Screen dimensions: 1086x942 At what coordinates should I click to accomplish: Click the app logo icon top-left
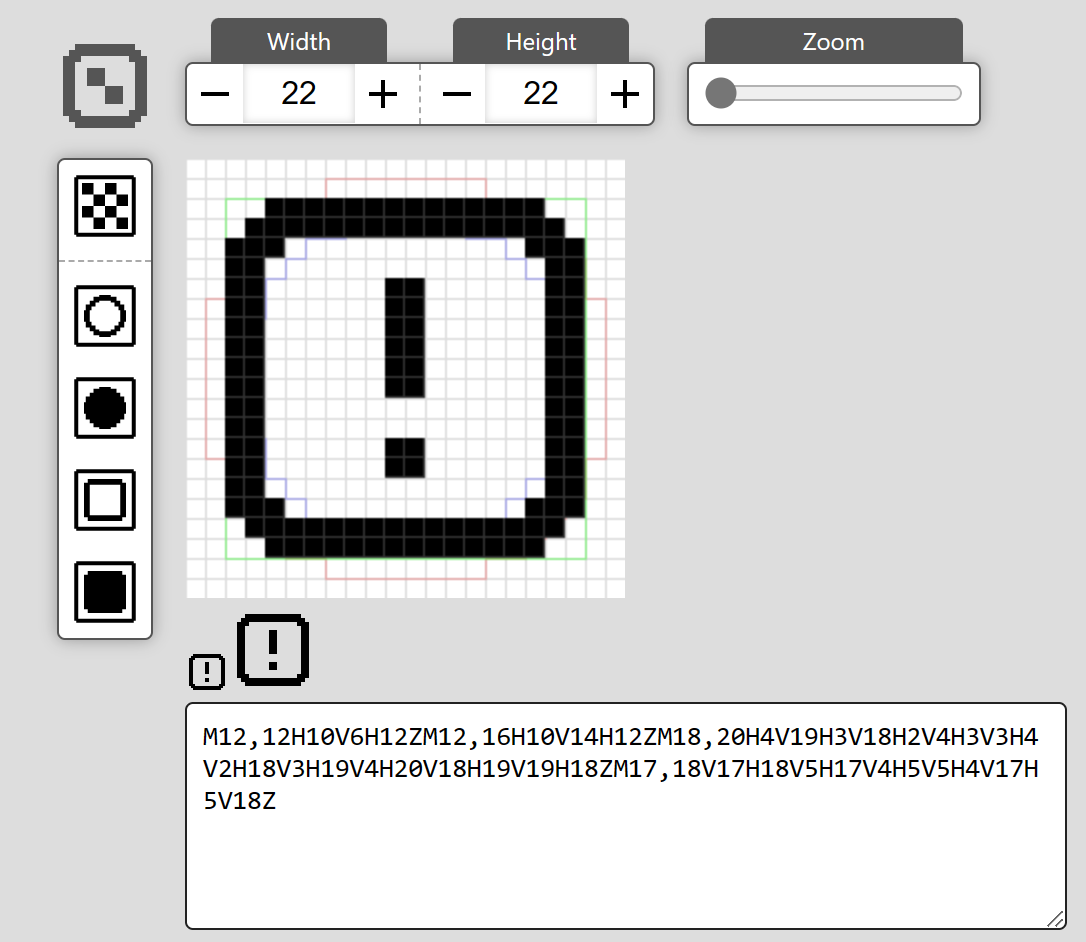104,85
